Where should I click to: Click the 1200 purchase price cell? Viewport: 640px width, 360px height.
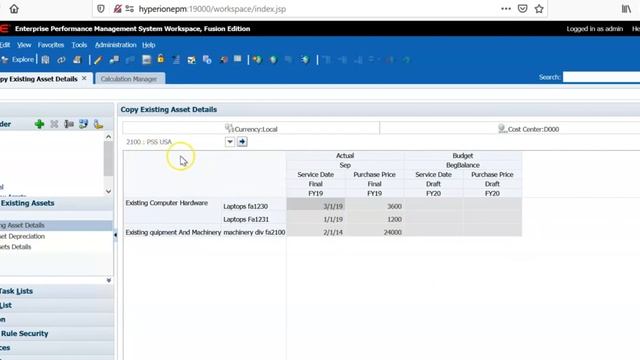(x=375, y=219)
